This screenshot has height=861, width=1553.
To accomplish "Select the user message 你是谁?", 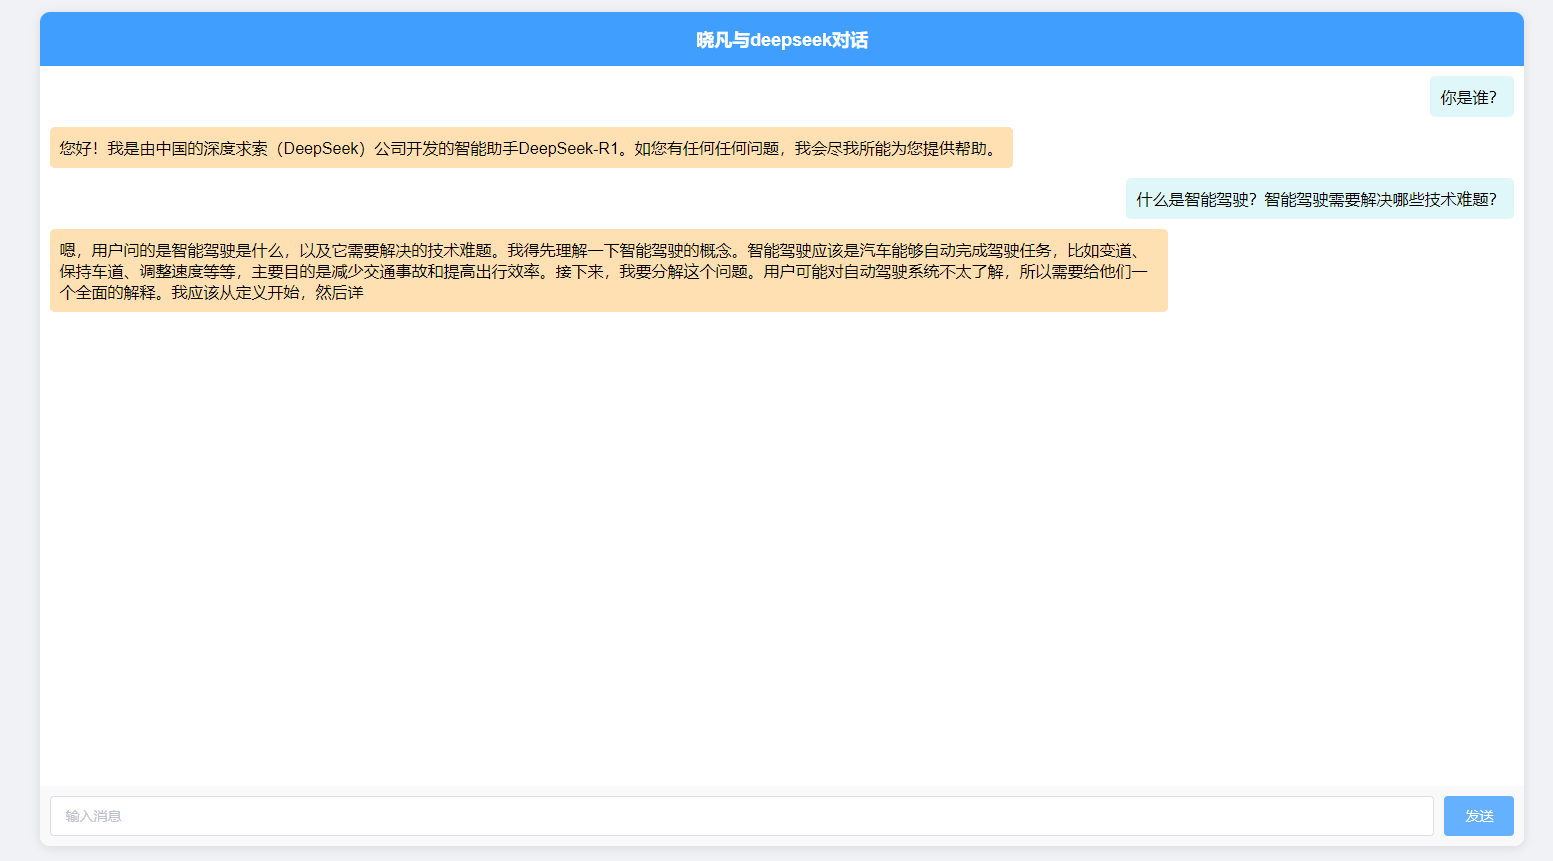I will pos(1470,96).
